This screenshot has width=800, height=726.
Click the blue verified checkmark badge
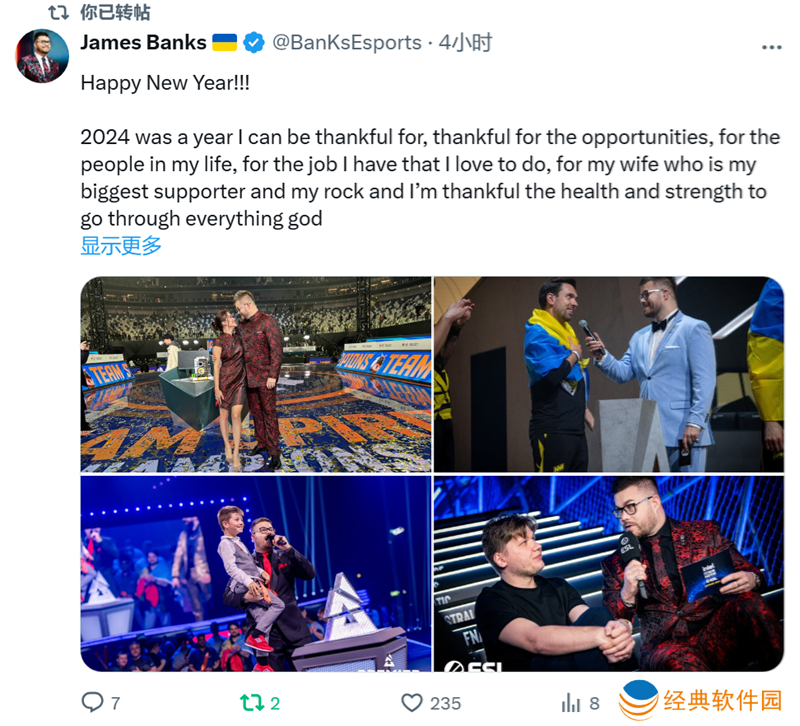pos(254,42)
